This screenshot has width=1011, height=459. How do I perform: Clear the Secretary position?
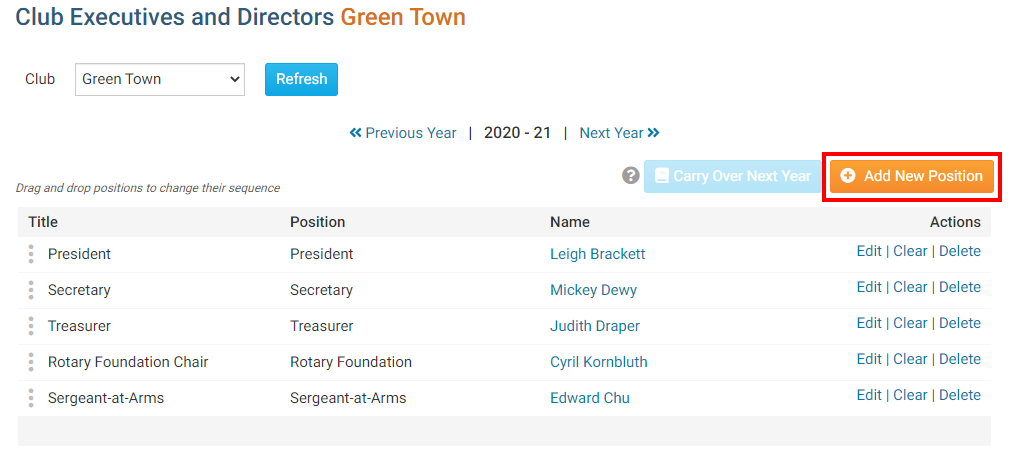pos(910,287)
